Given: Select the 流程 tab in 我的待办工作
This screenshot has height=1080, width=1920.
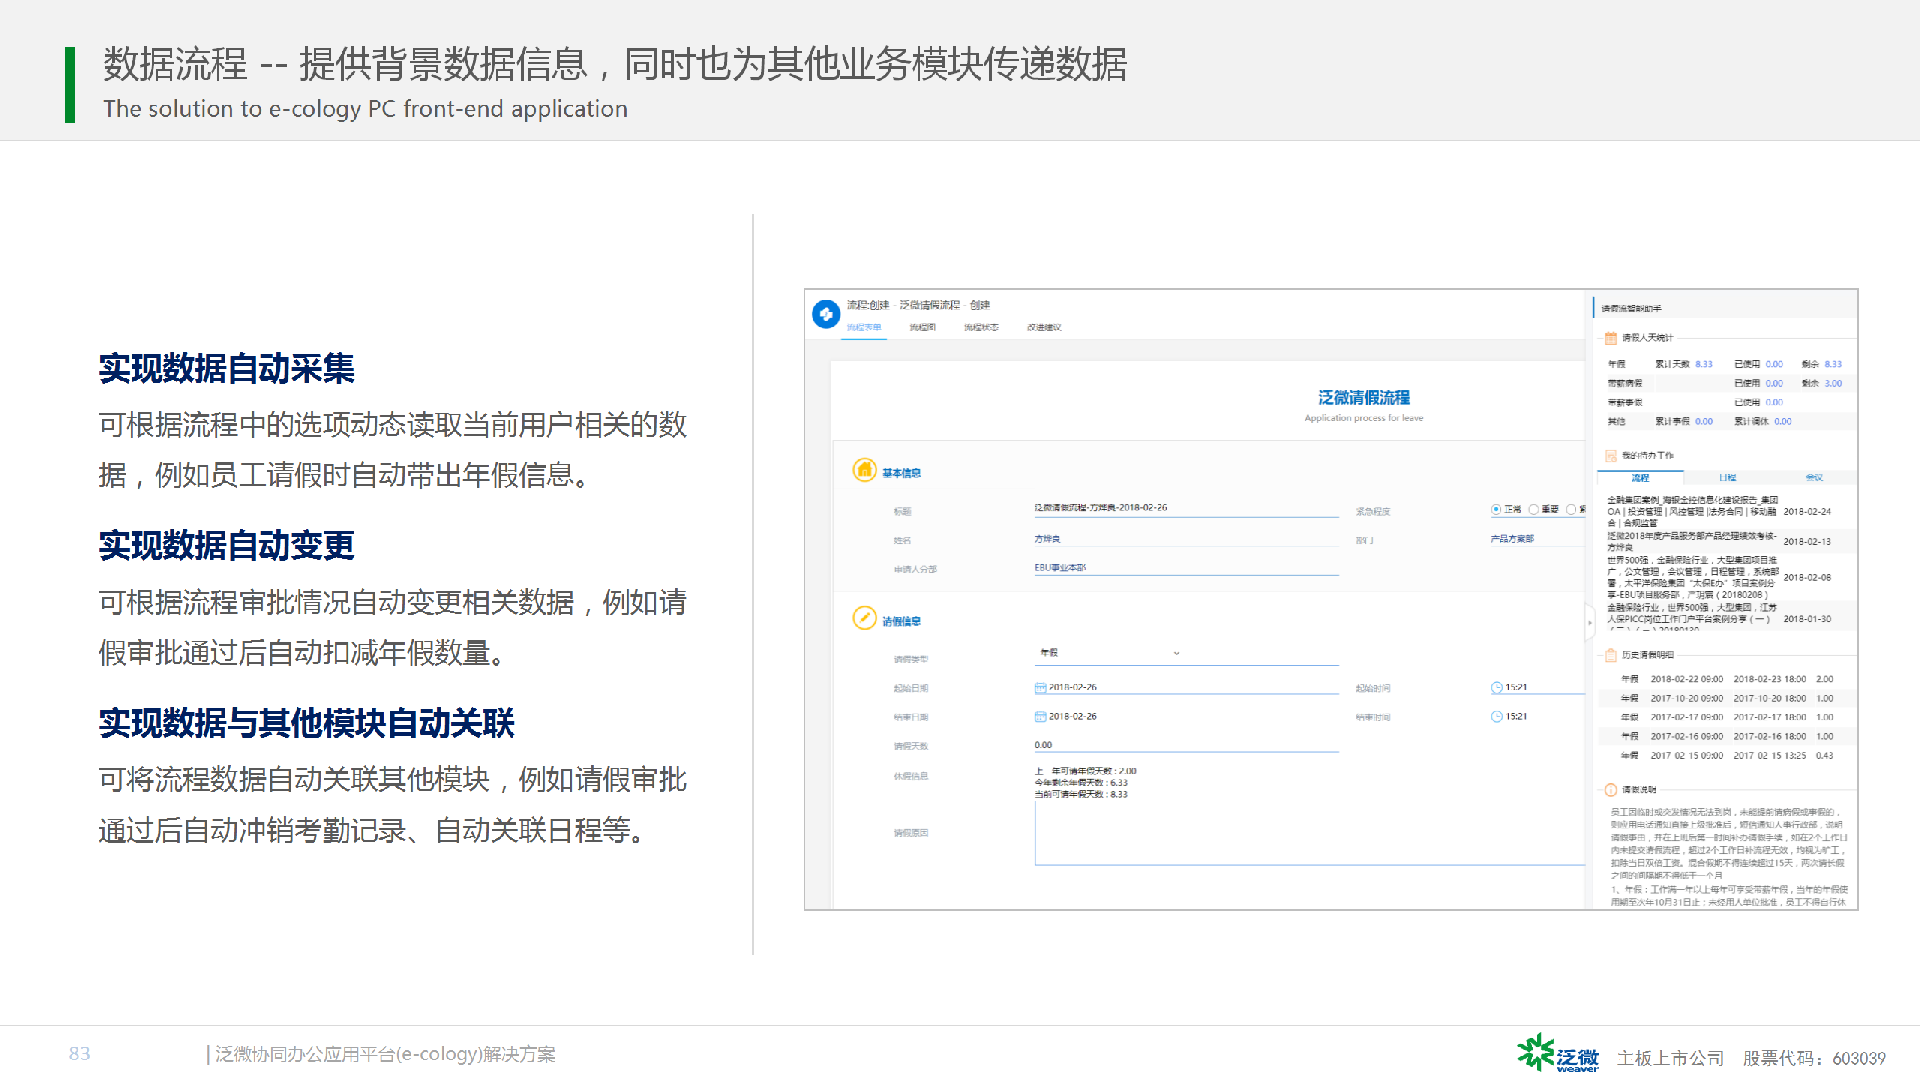Looking at the screenshot, I should 1640,478.
